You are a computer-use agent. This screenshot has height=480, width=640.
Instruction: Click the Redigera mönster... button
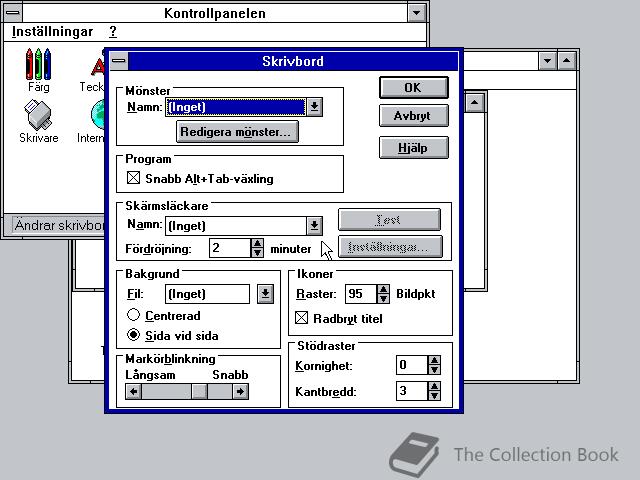(237, 131)
